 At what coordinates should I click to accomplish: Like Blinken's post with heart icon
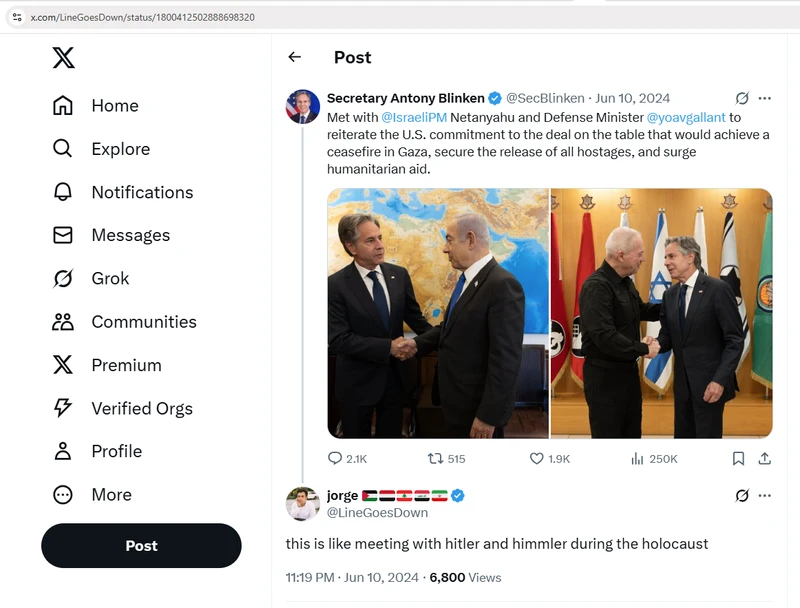(x=537, y=458)
